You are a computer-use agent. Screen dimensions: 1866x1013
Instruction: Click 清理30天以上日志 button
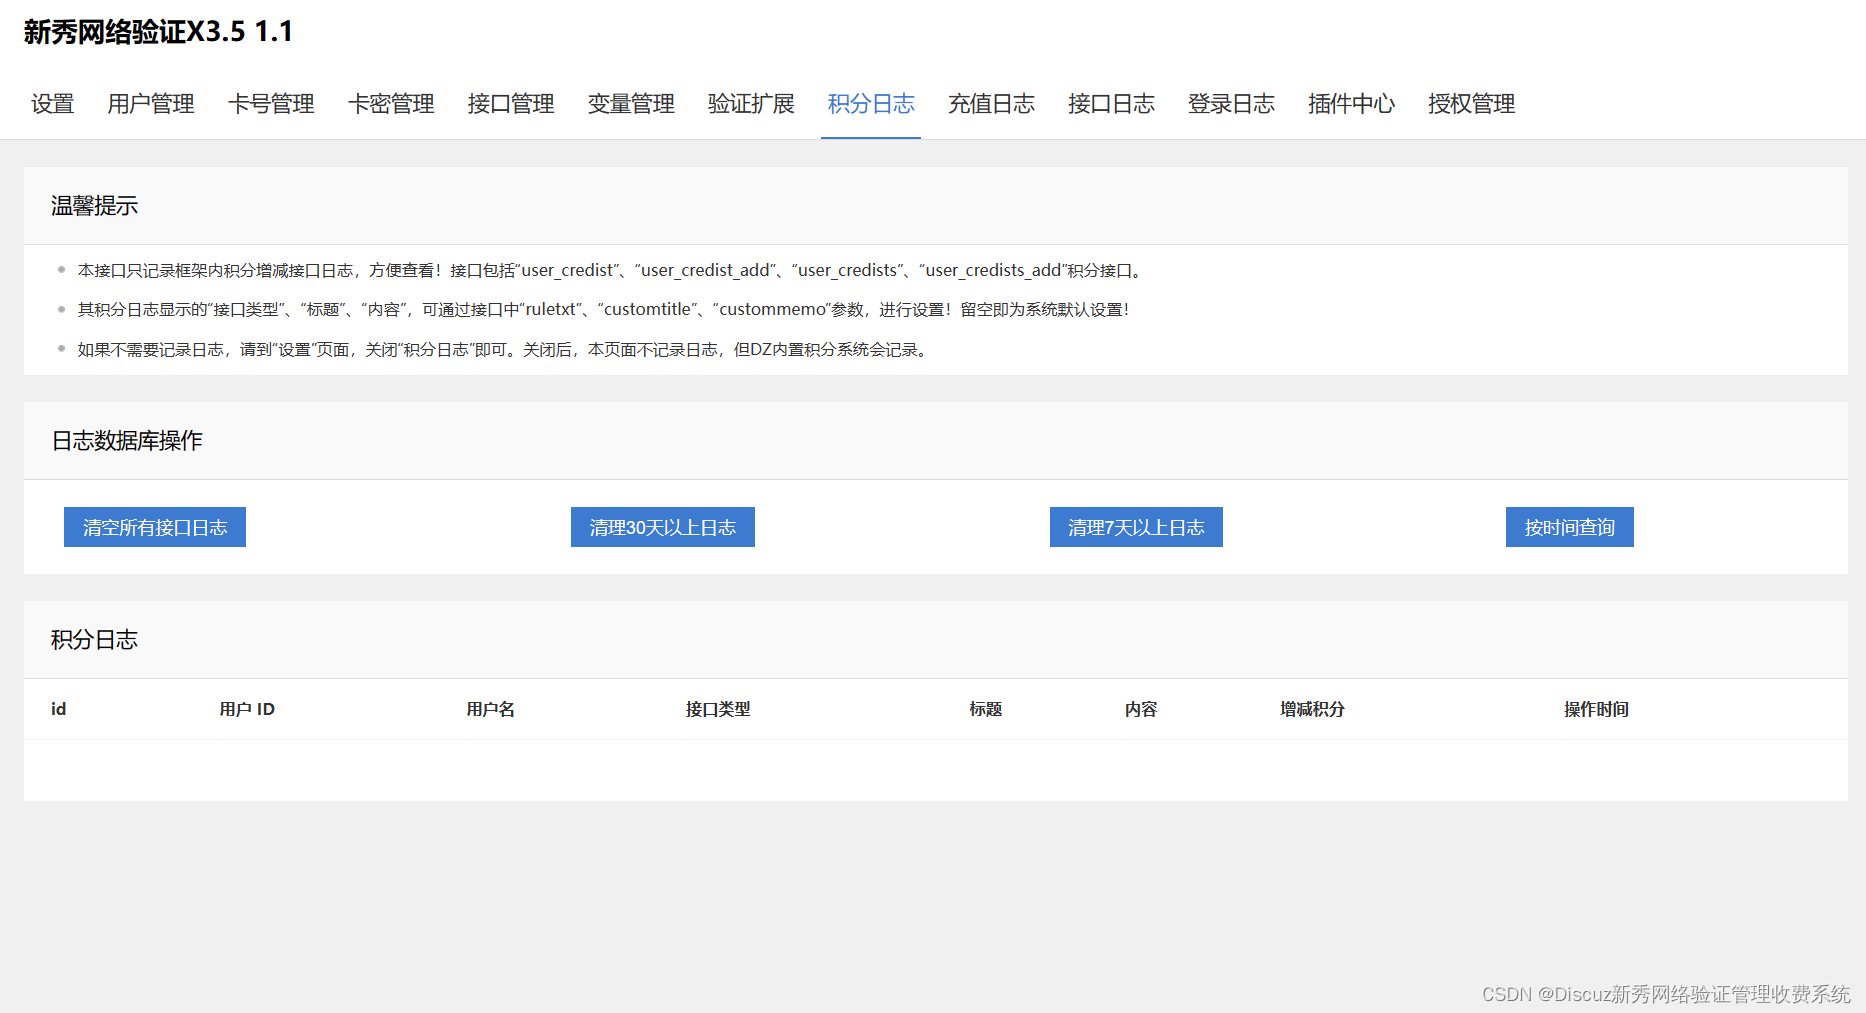[663, 527]
